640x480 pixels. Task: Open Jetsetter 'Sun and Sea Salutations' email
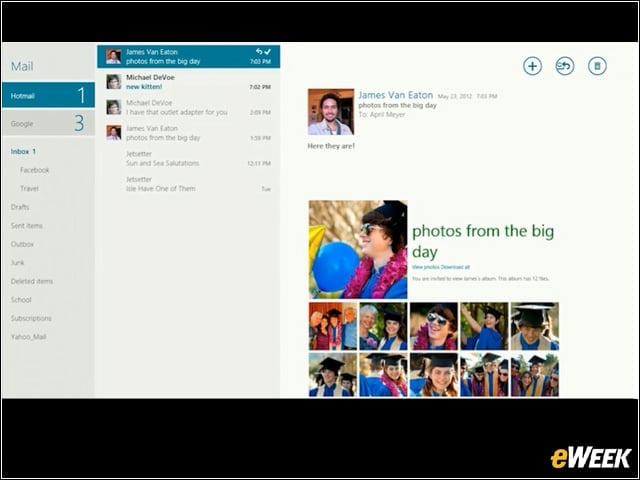189,158
